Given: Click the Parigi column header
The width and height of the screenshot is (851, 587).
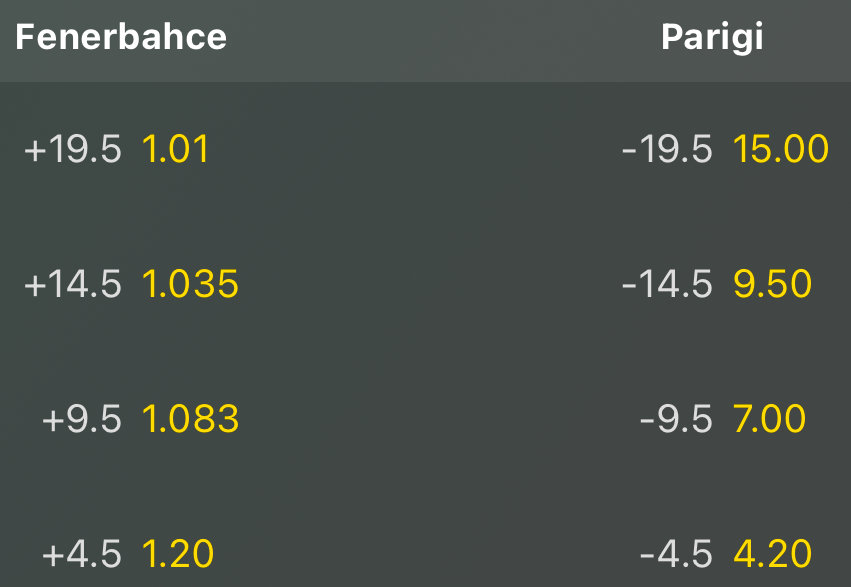Looking at the screenshot, I should tap(712, 38).
